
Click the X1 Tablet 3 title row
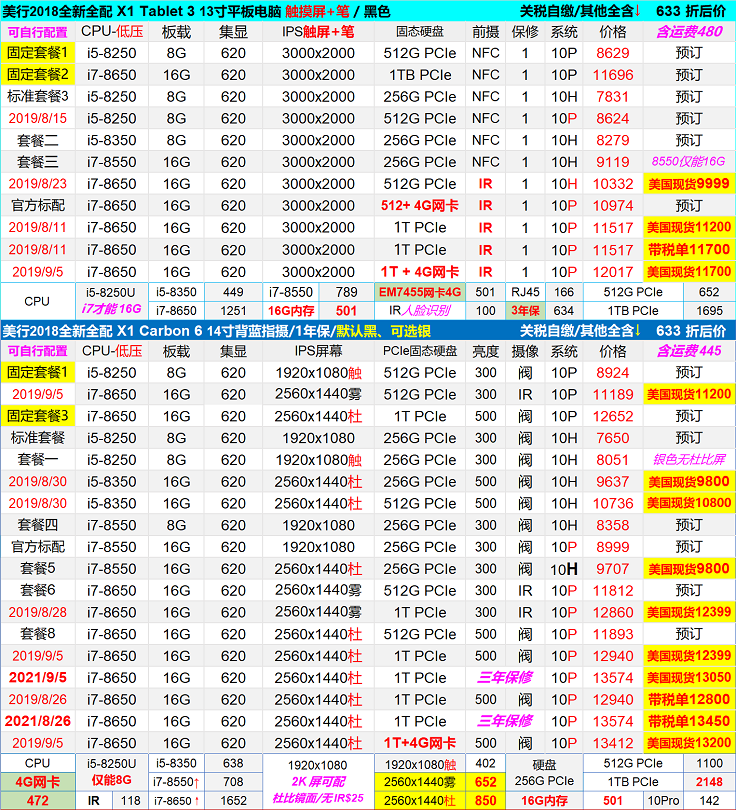click(x=368, y=11)
